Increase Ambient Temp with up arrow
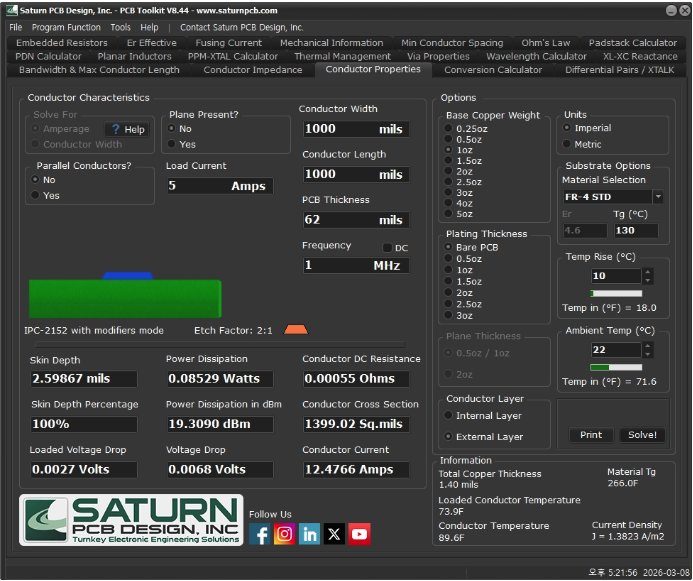 [647, 346]
